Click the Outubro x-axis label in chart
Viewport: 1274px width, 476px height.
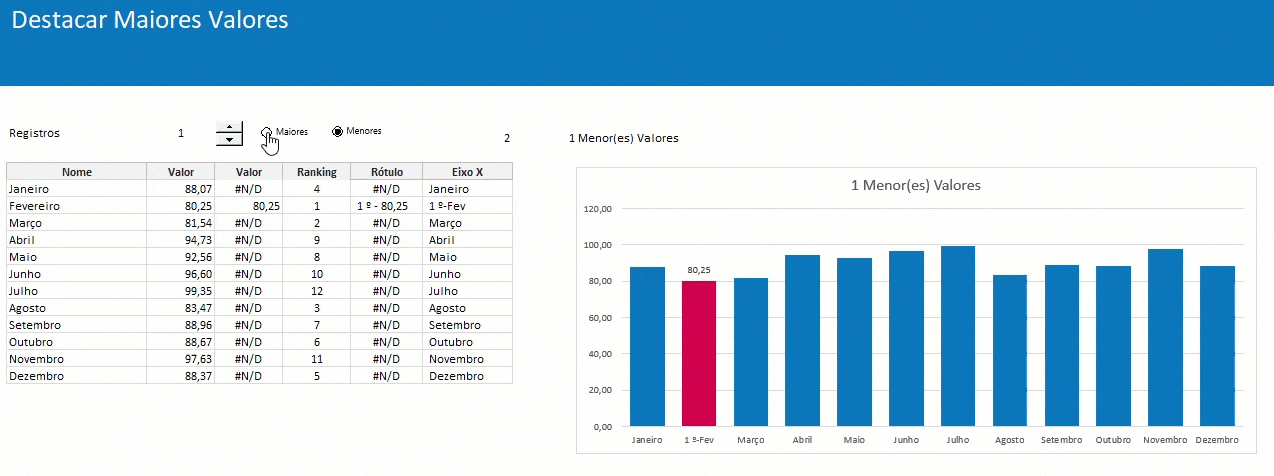point(1113,440)
